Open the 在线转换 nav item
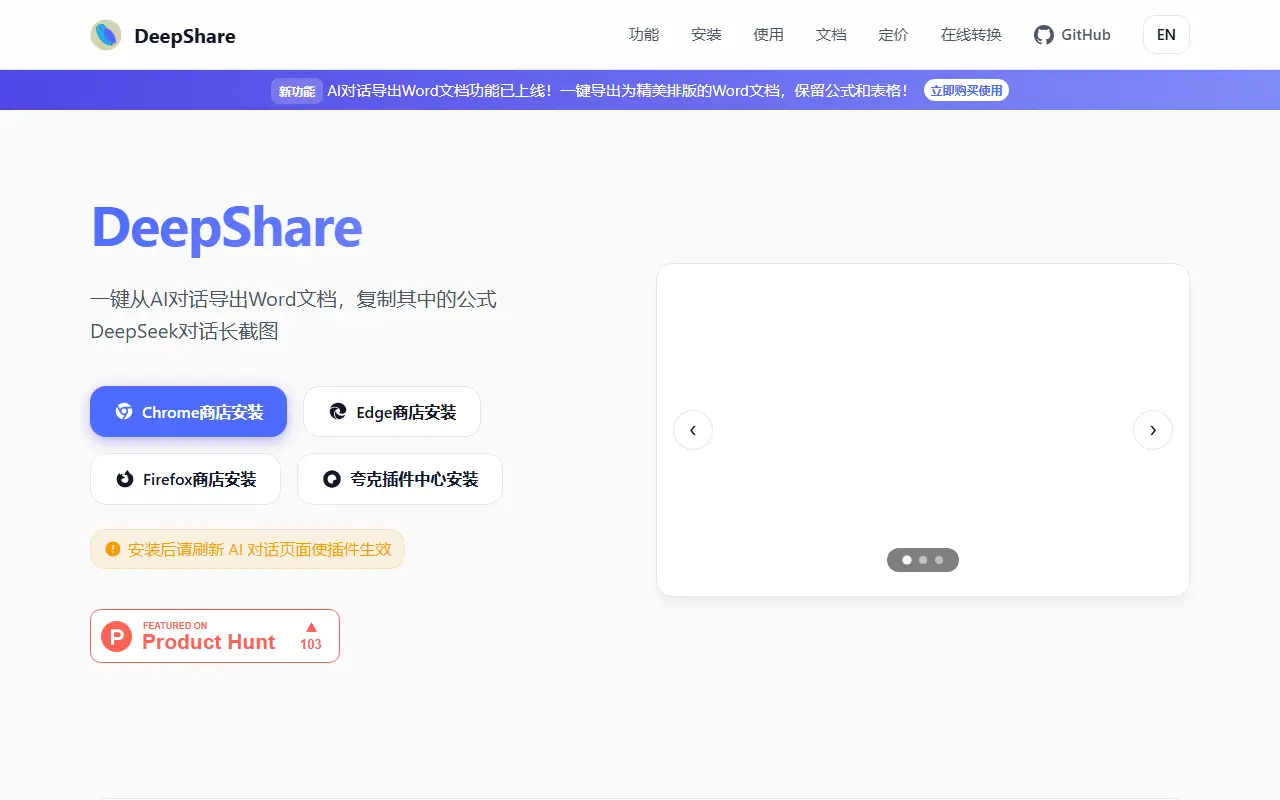This screenshot has width=1280, height=800. 971,35
